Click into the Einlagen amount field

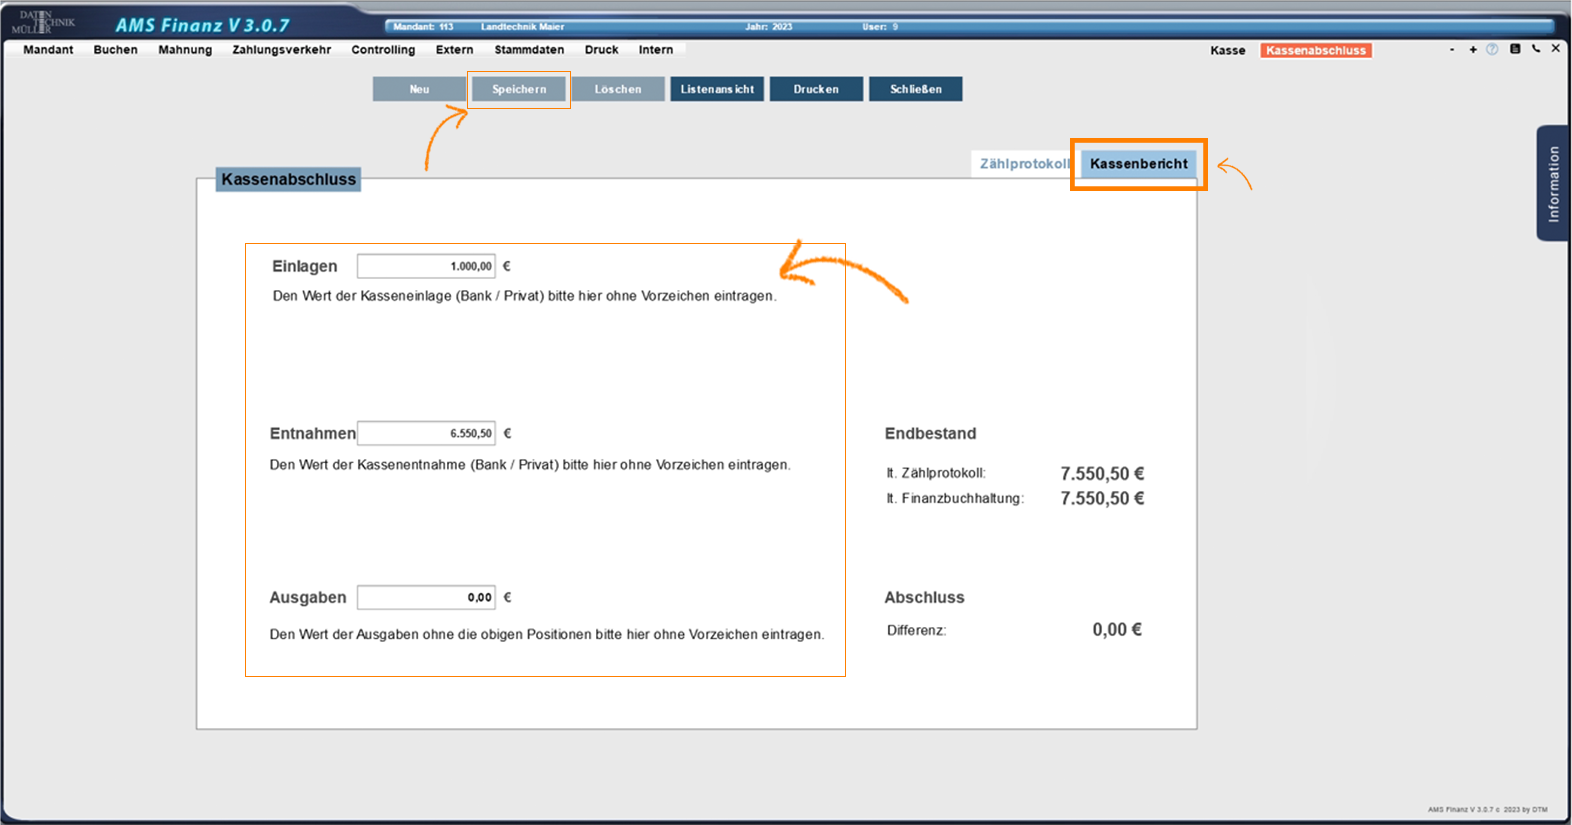pos(427,266)
